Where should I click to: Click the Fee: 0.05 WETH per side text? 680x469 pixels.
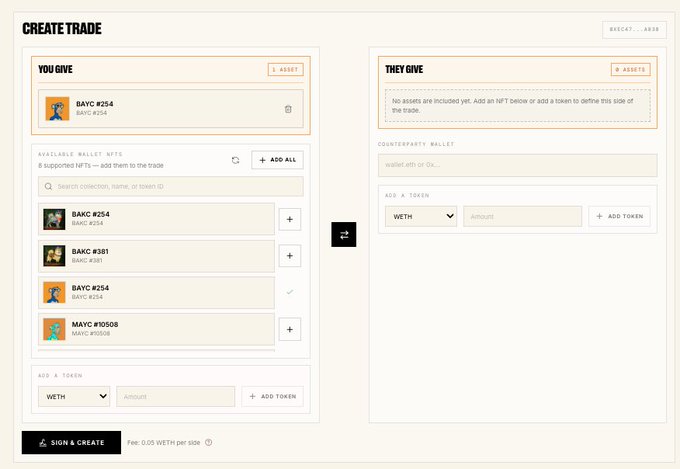[163, 443]
